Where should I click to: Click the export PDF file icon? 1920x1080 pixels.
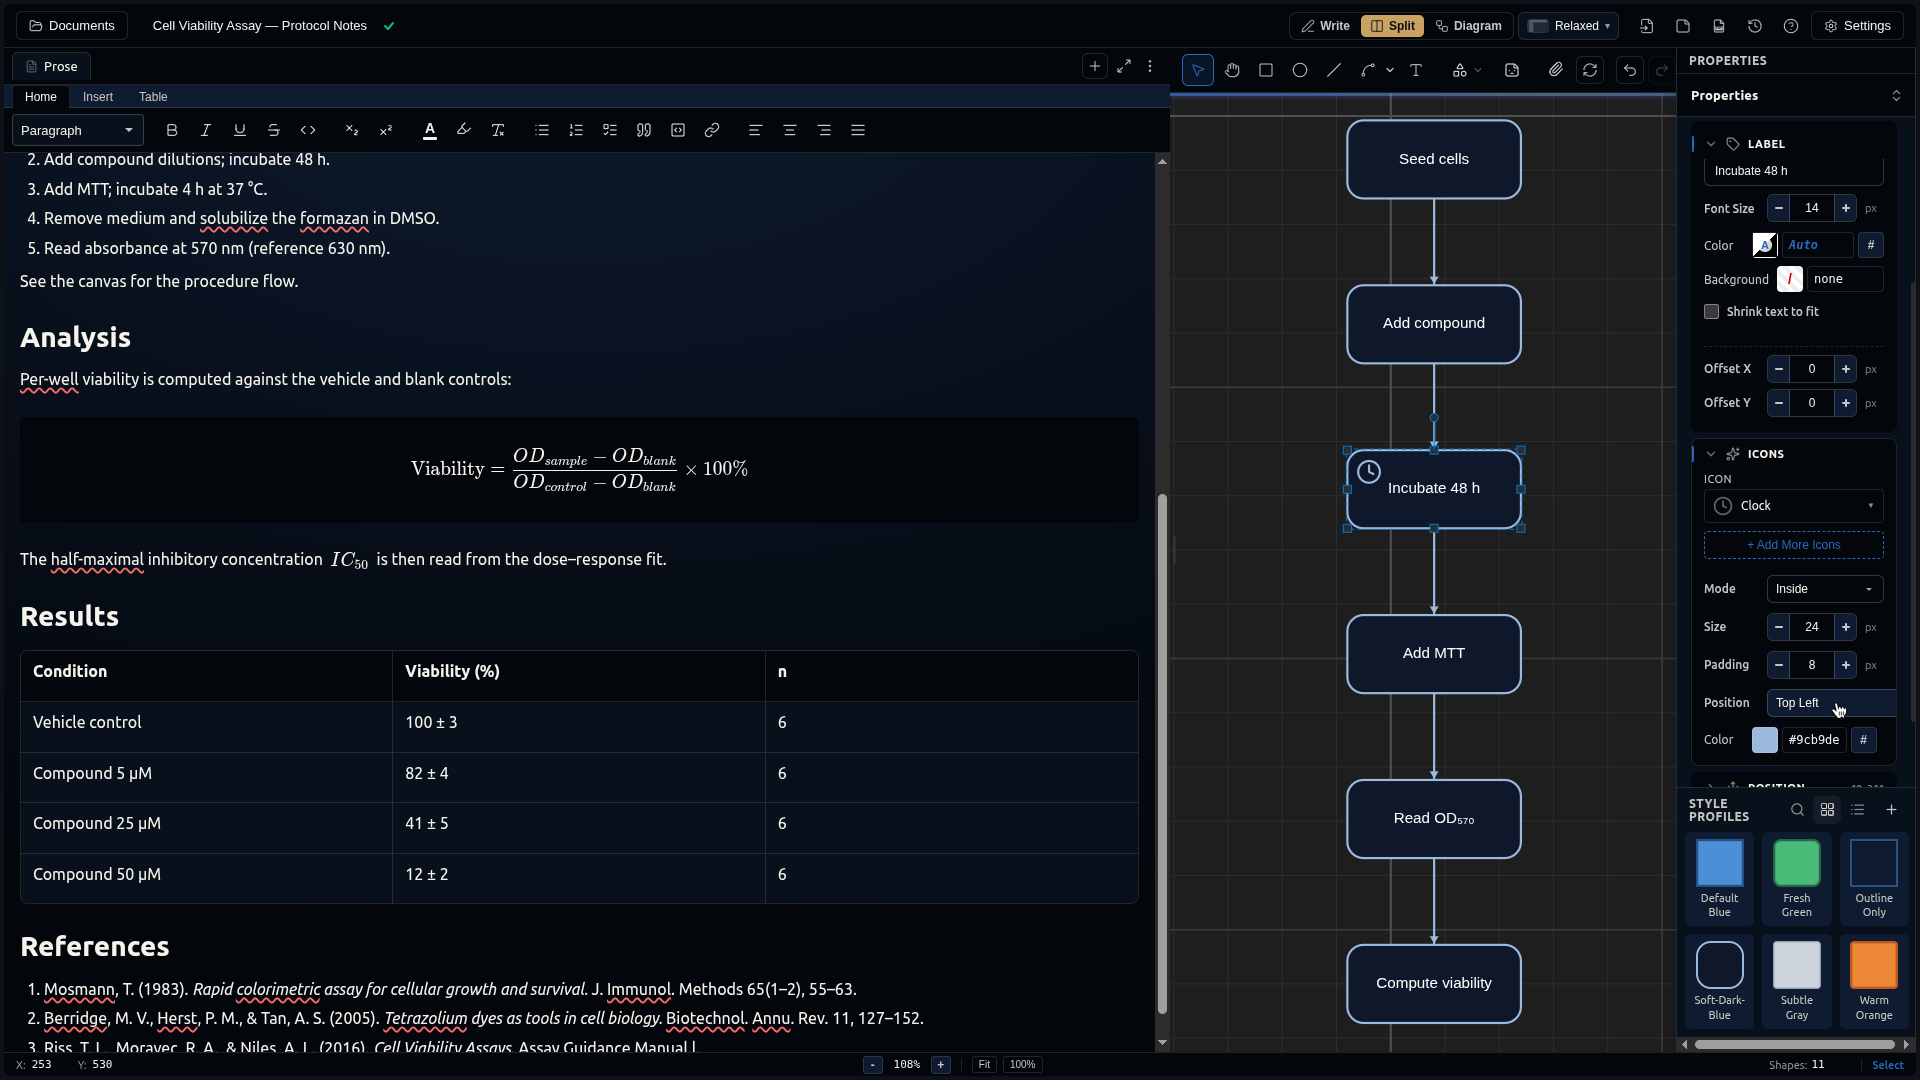pyautogui.click(x=1719, y=26)
